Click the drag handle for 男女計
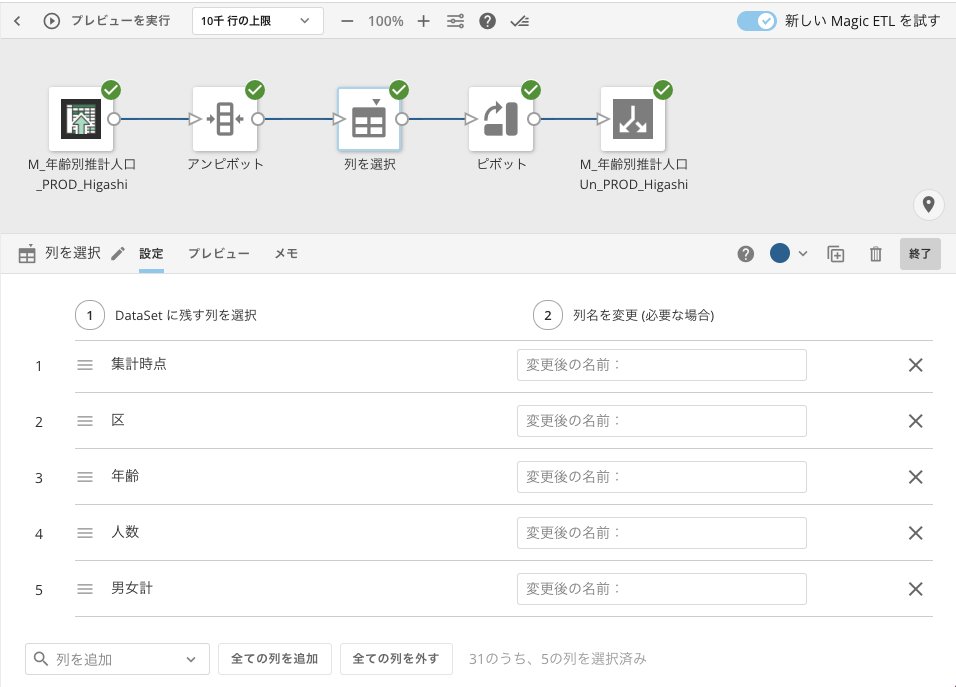 click(x=85, y=589)
